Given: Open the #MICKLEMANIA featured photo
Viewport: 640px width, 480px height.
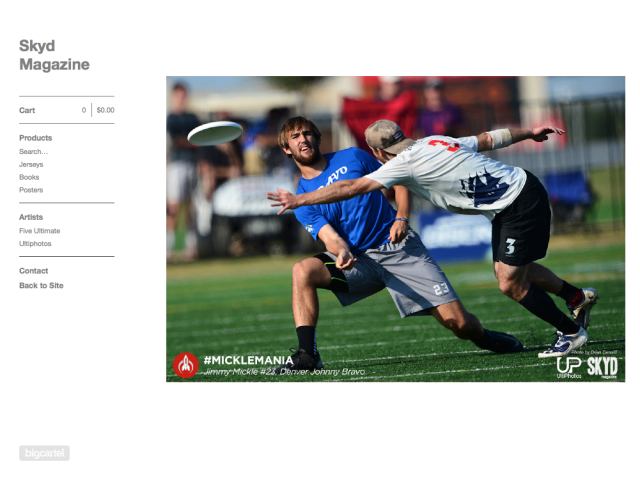Looking at the screenshot, I should tap(395, 229).
